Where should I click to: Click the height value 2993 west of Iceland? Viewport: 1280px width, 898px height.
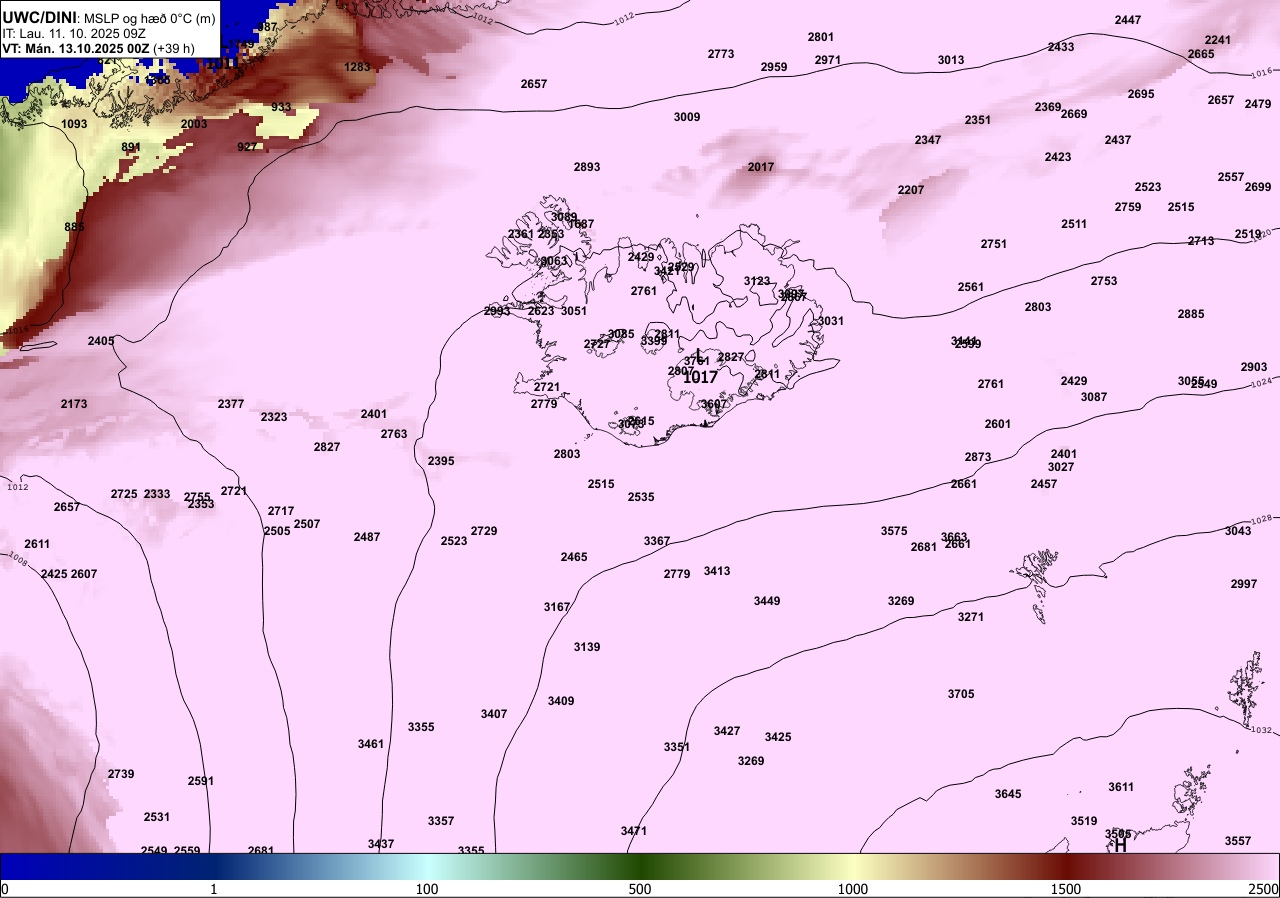point(497,311)
